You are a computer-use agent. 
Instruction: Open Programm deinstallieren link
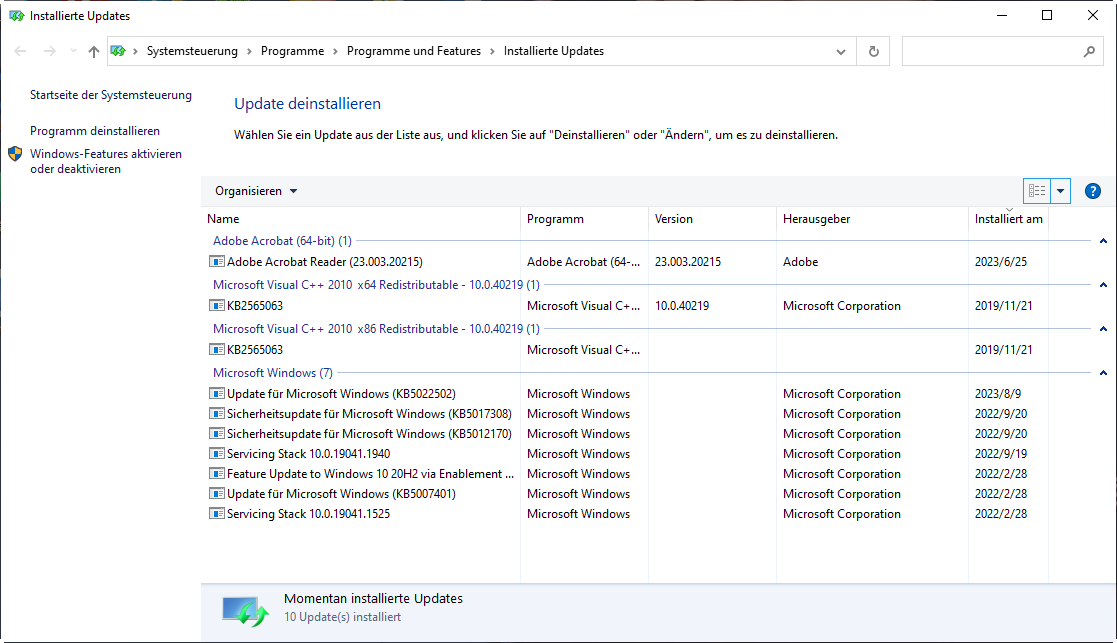tap(95, 131)
